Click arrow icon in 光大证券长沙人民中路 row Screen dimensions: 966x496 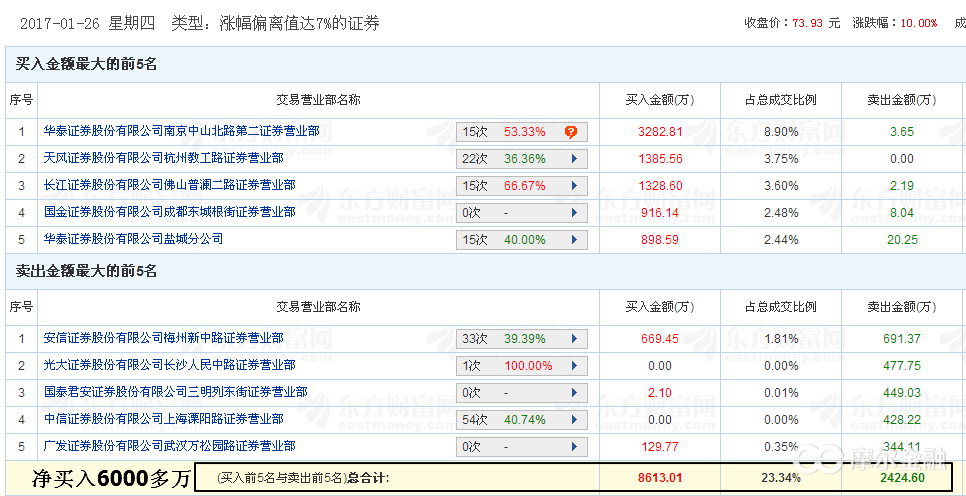coord(574,366)
